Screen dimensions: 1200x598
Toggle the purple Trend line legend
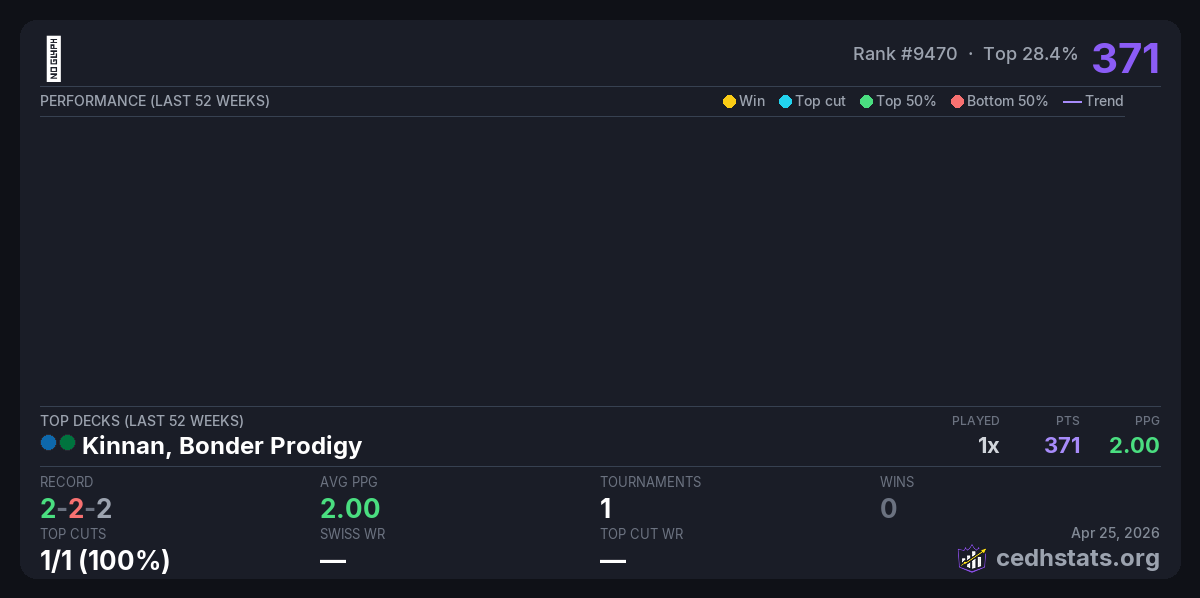pos(1072,101)
